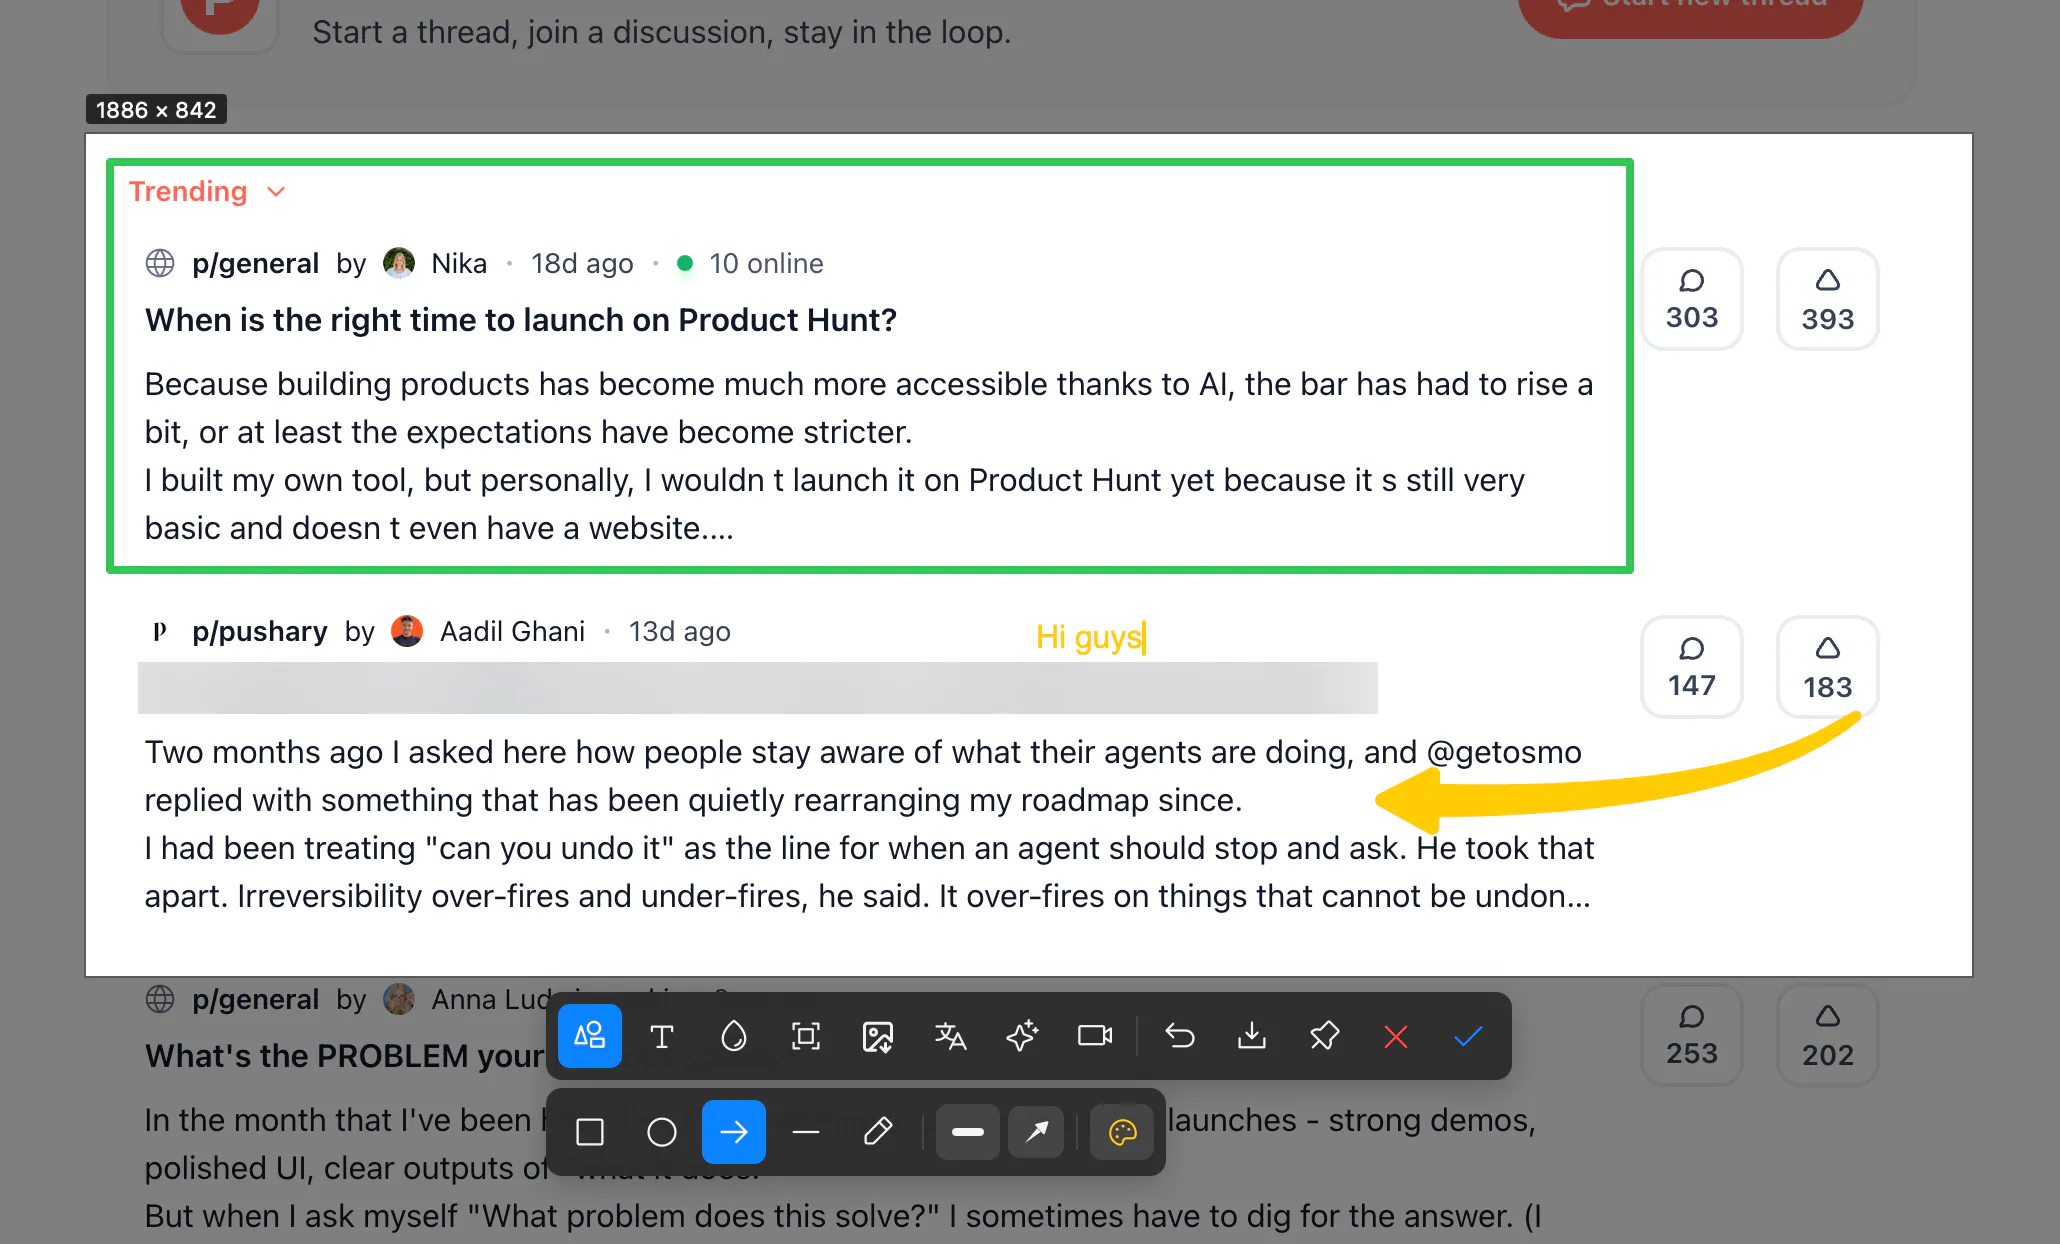Image resolution: width=2060 pixels, height=1244 pixels.
Task: Select the shapes tool in screenshot toolbar
Action: pyautogui.click(x=590, y=1036)
